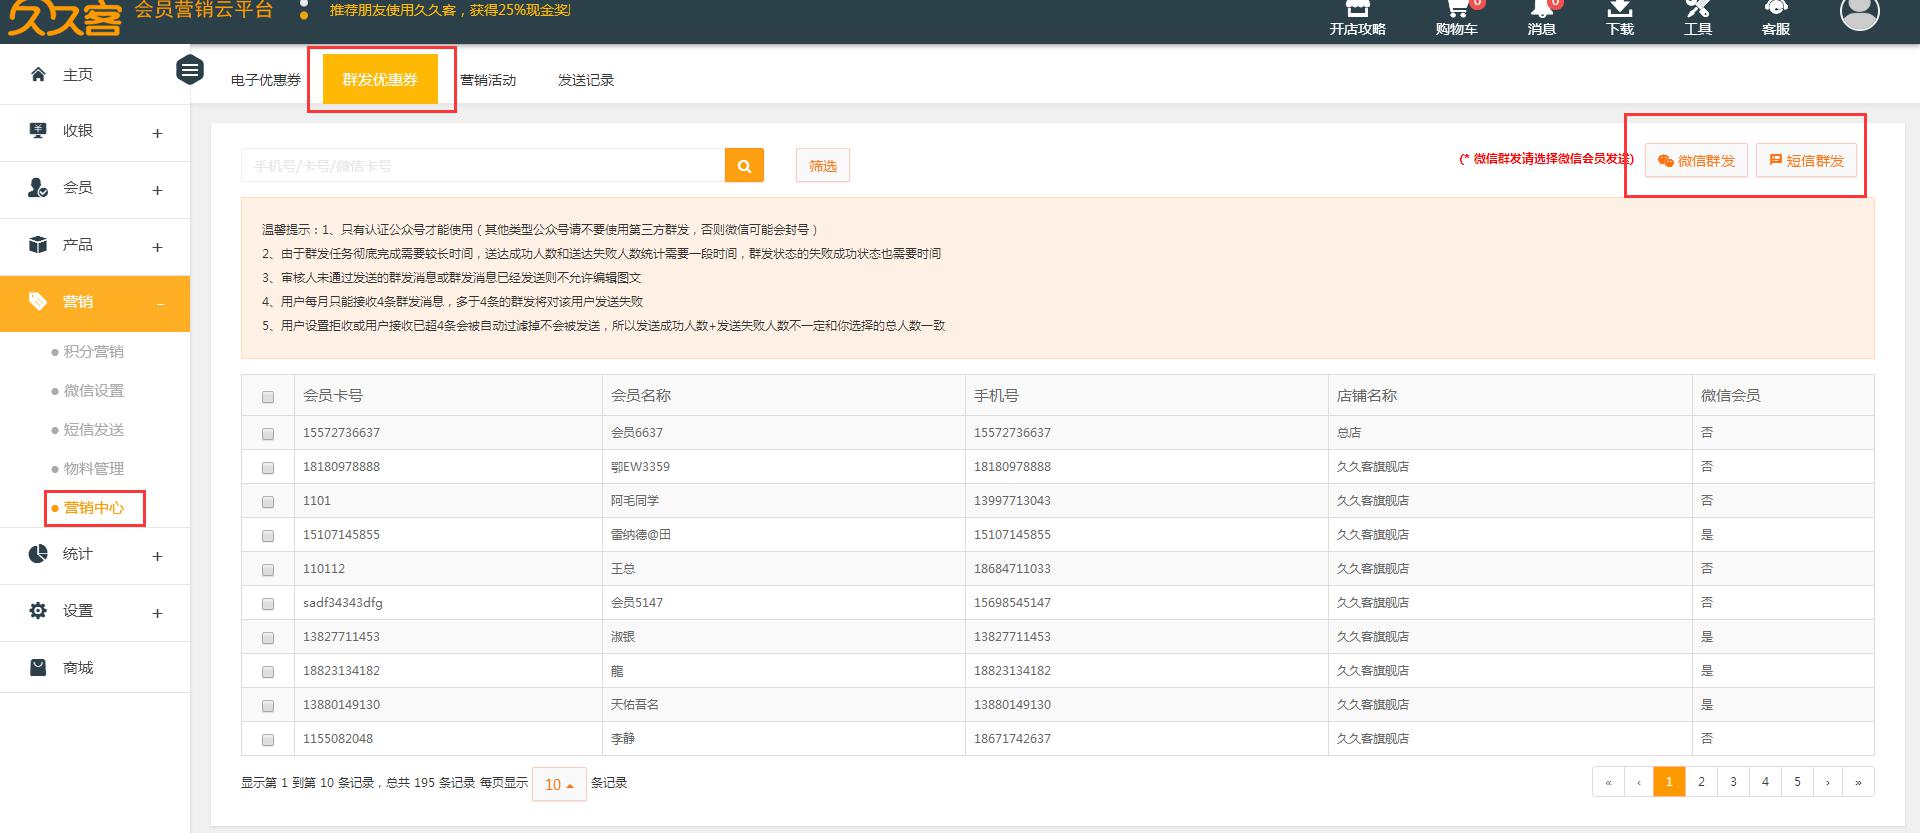Open 积分营销 submenu item

93,352
